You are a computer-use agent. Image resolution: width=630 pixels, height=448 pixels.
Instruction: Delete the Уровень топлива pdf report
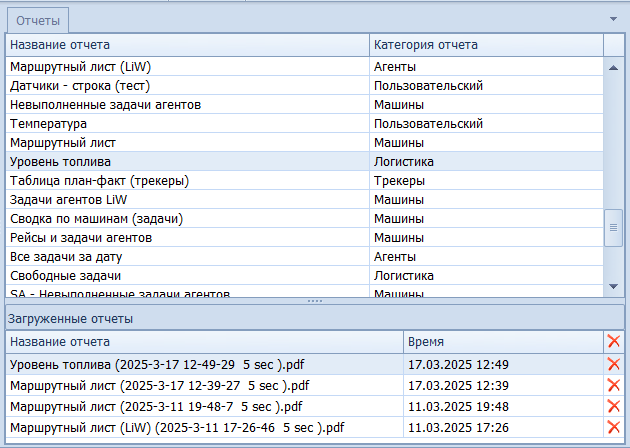tap(614, 364)
